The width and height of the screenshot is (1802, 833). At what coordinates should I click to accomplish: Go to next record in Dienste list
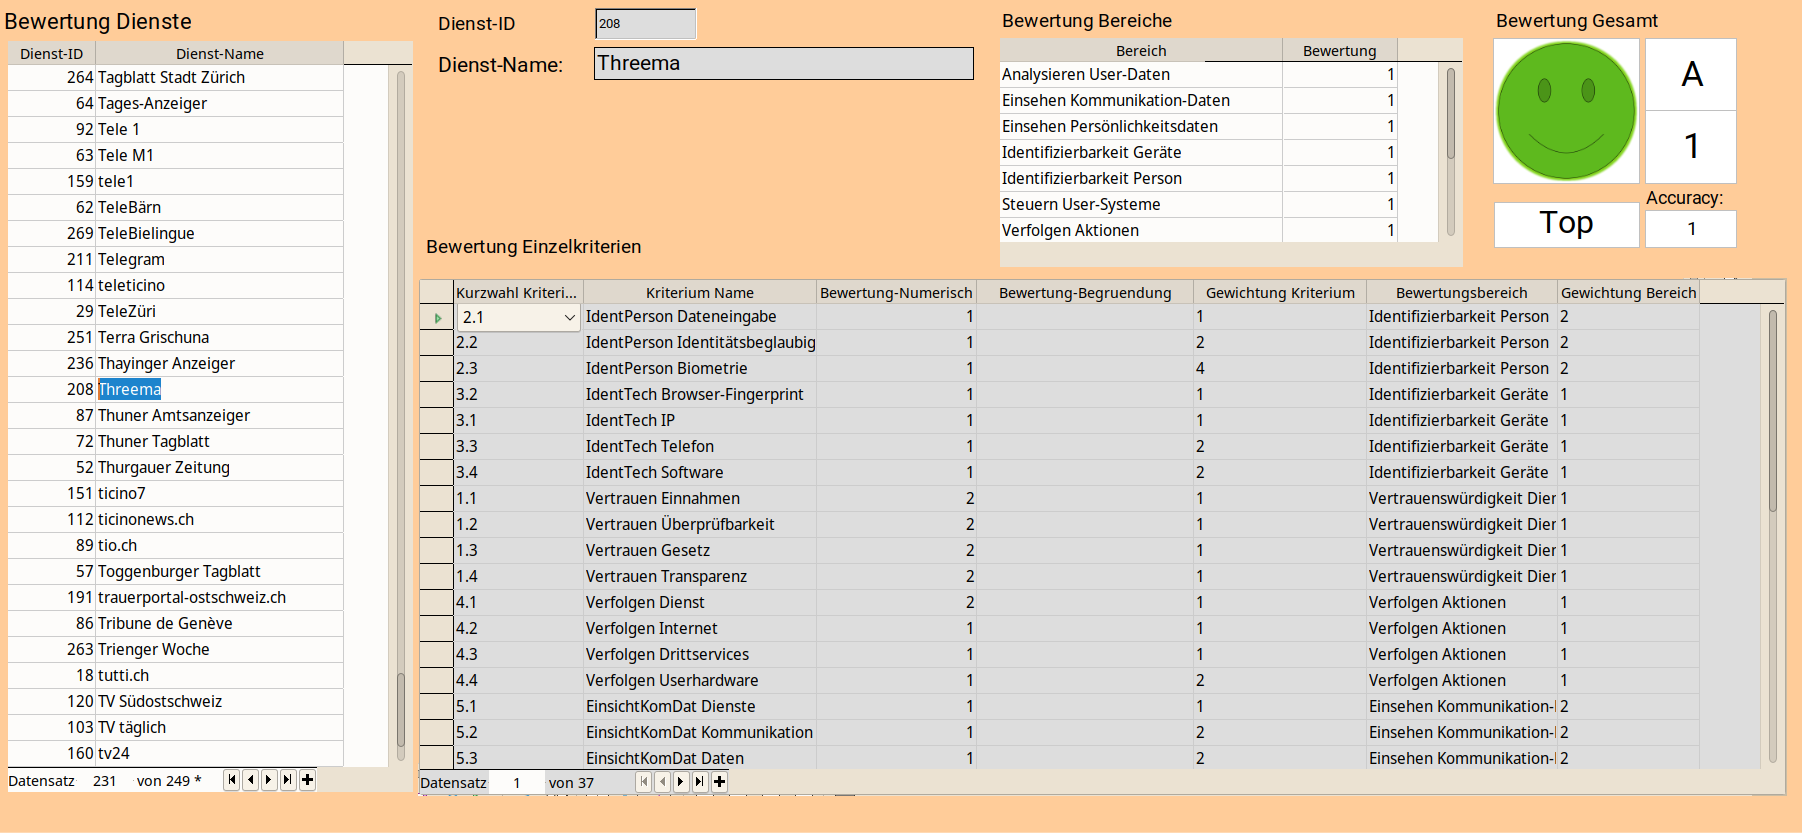click(269, 780)
